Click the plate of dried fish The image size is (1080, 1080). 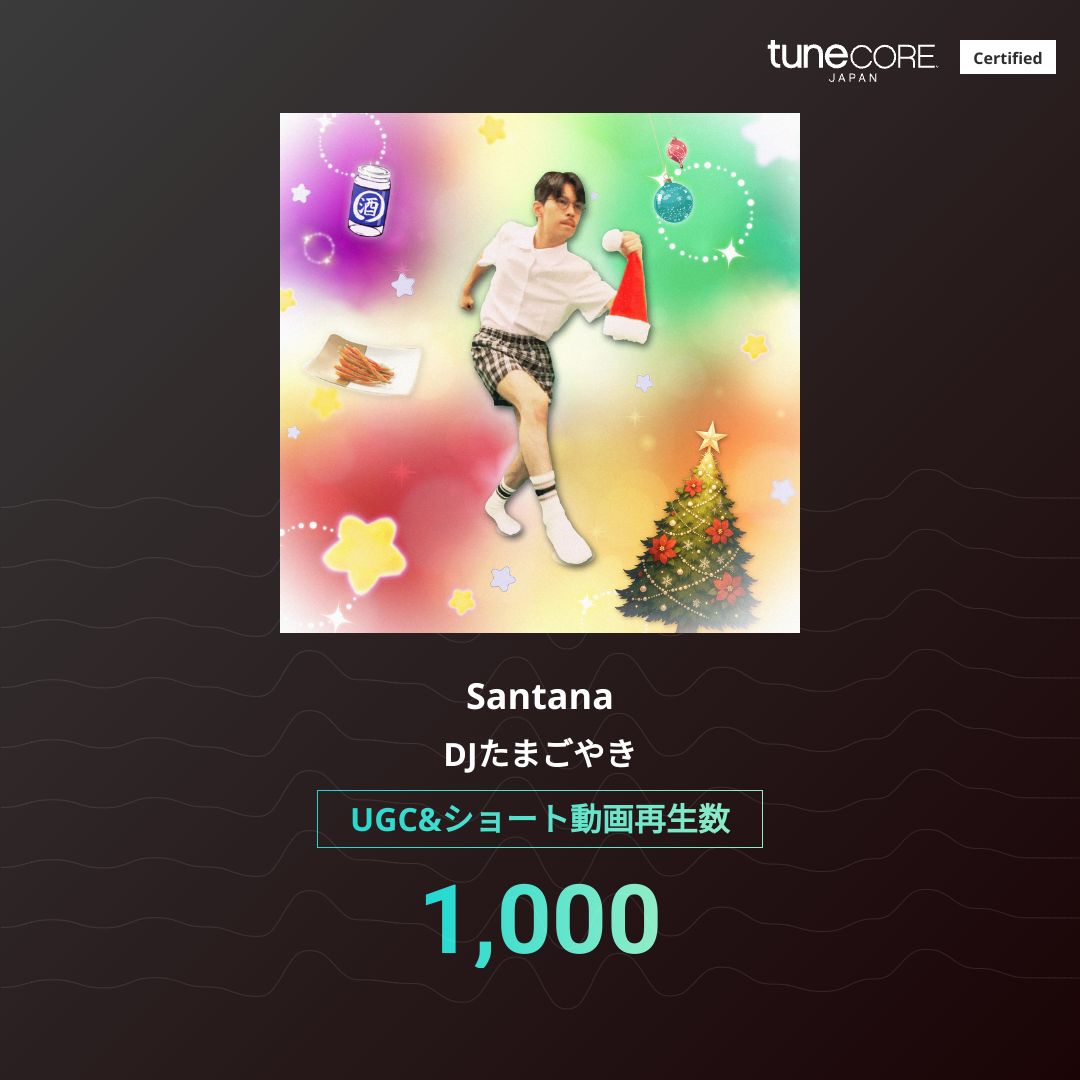coord(363,365)
